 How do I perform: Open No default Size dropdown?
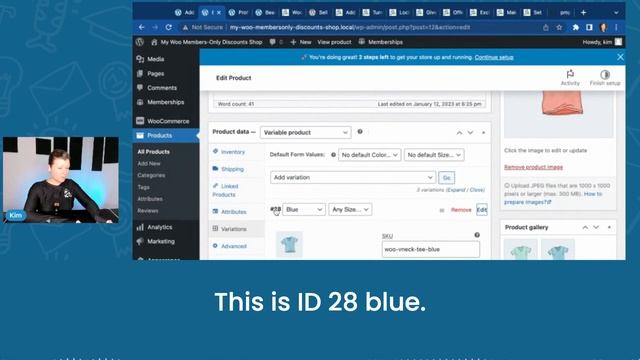click(x=434, y=155)
